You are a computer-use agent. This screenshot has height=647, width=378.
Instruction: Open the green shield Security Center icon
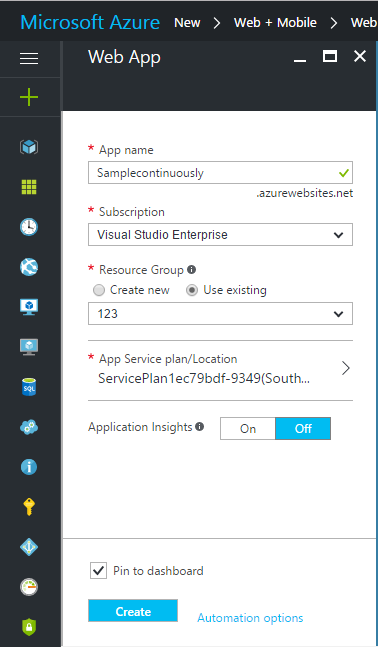pos(29,627)
